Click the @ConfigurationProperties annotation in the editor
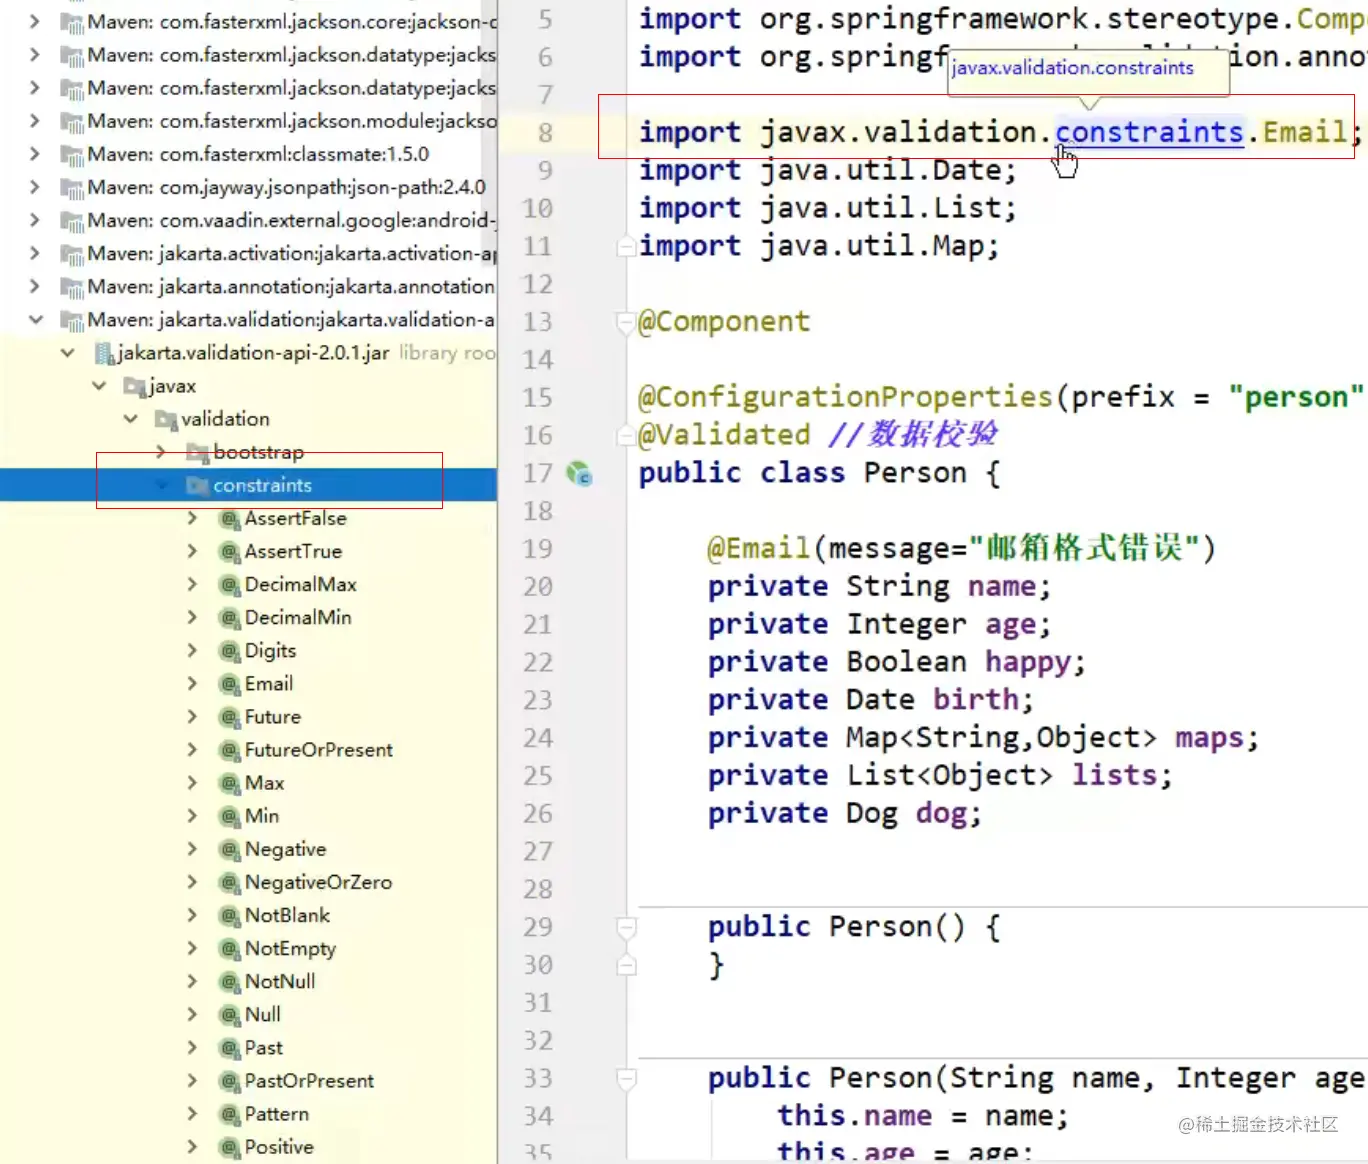1368x1164 pixels. point(846,397)
